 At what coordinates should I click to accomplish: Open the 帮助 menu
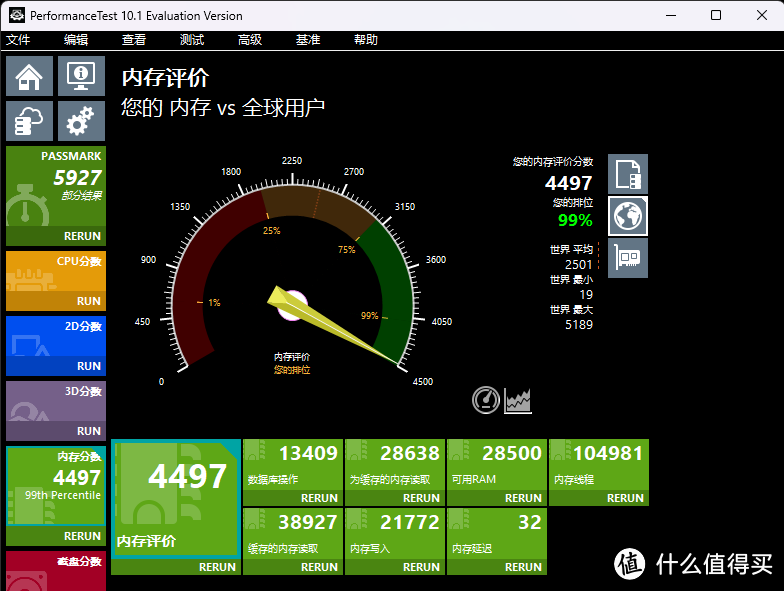[366, 40]
